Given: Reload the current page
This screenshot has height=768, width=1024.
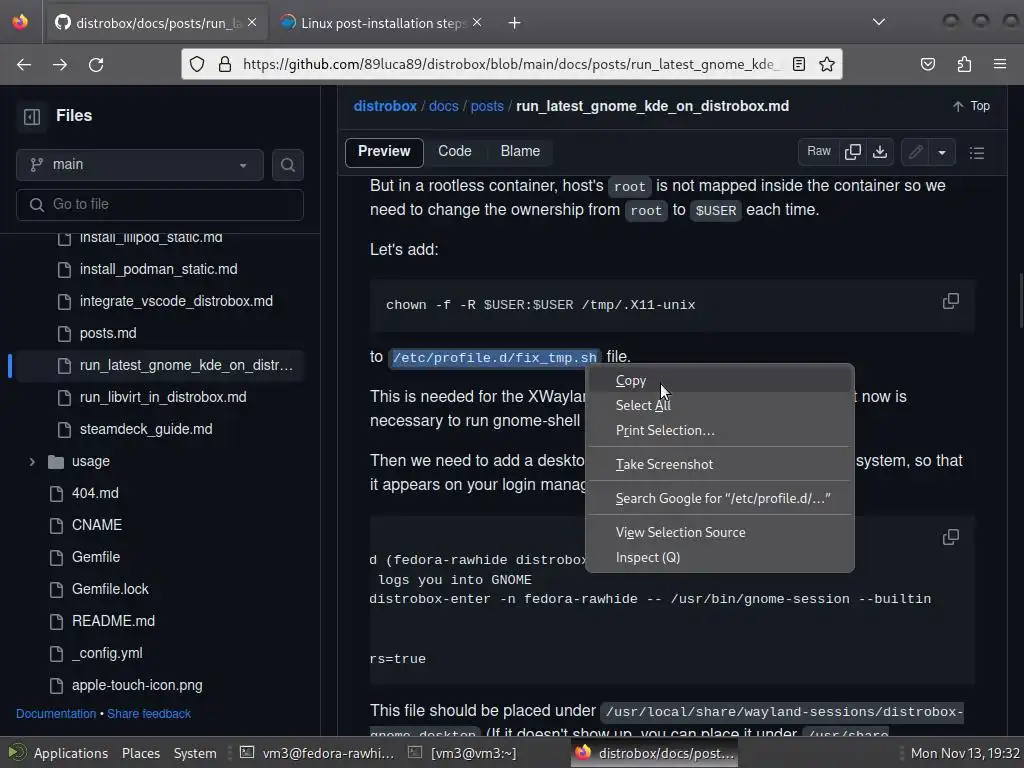Looking at the screenshot, I should tap(96, 65).
